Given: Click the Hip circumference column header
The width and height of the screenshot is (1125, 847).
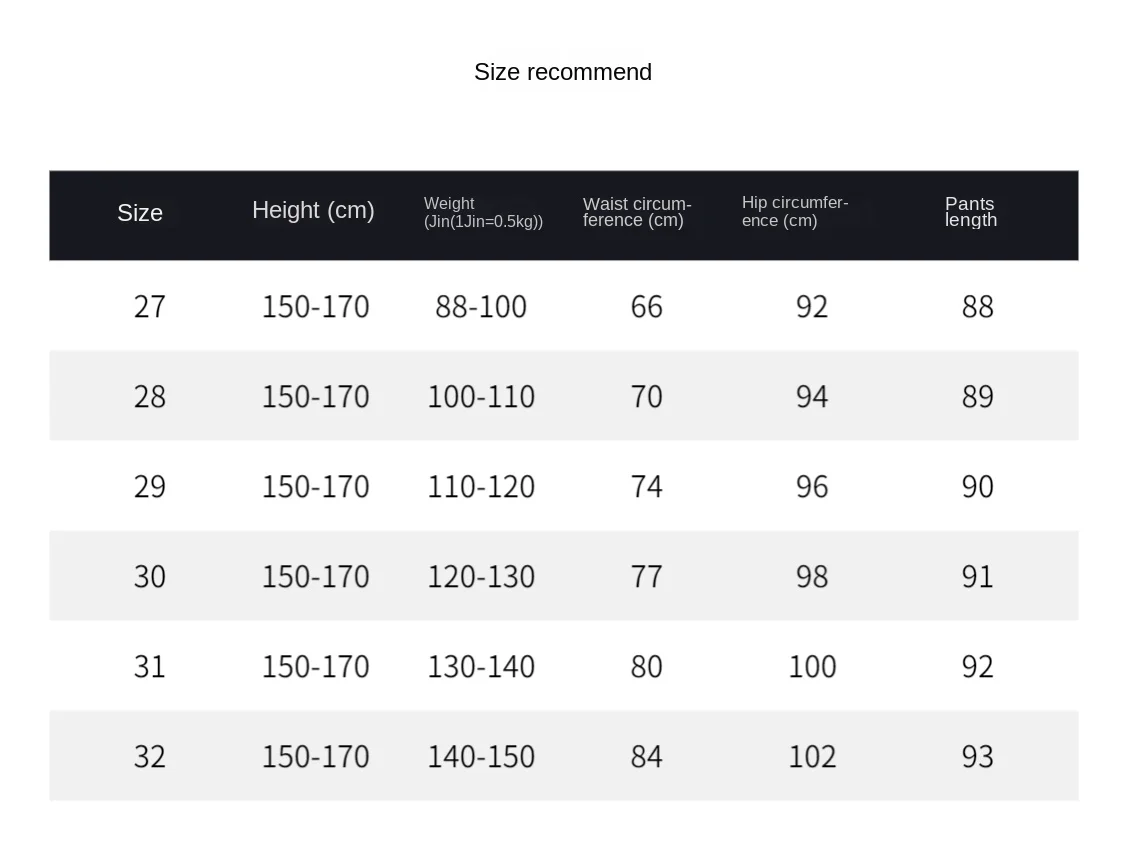Looking at the screenshot, I should 795,212.
